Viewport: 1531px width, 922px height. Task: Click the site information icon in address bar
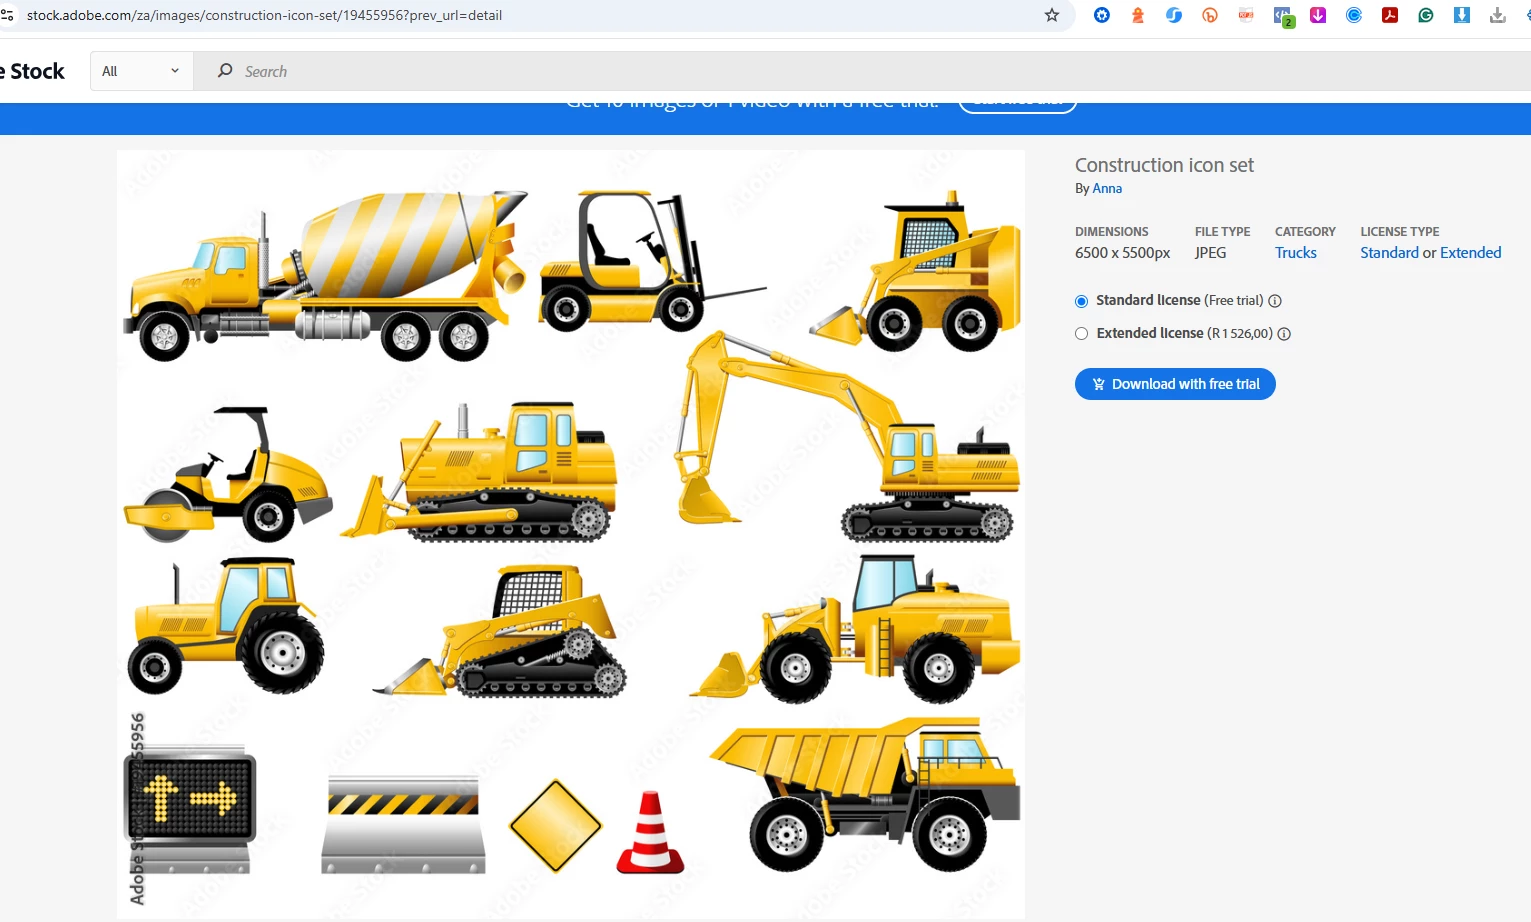7,15
